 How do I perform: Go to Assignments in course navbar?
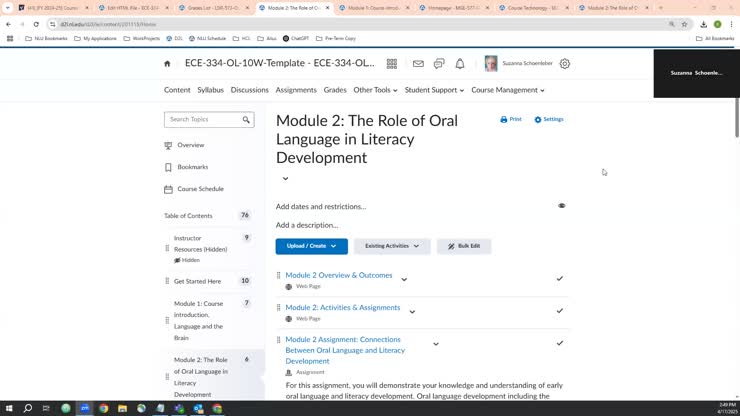pos(296,90)
